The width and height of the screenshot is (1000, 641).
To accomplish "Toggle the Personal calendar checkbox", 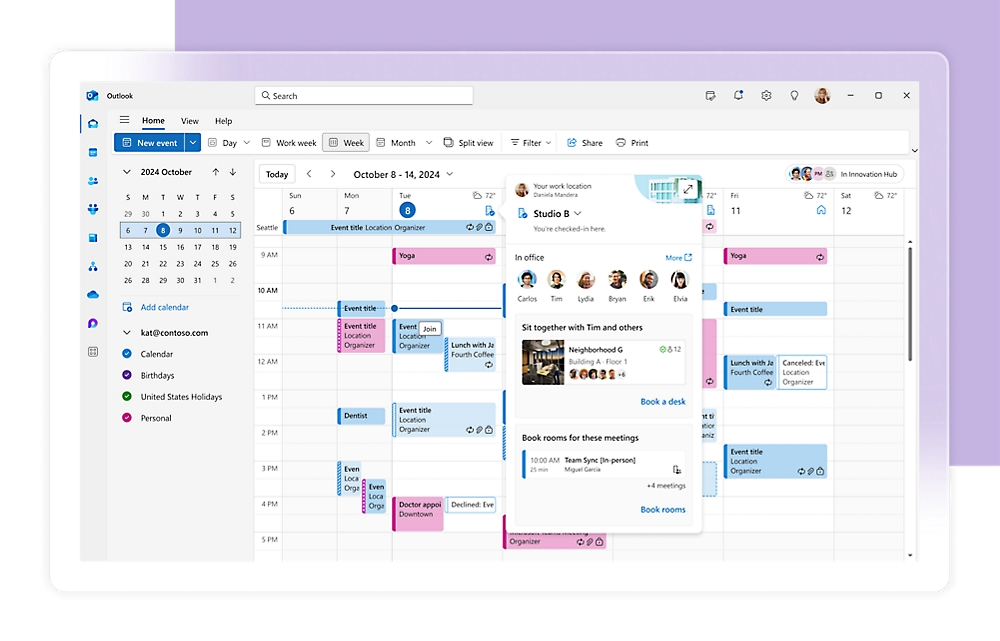I will pos(127,418).
